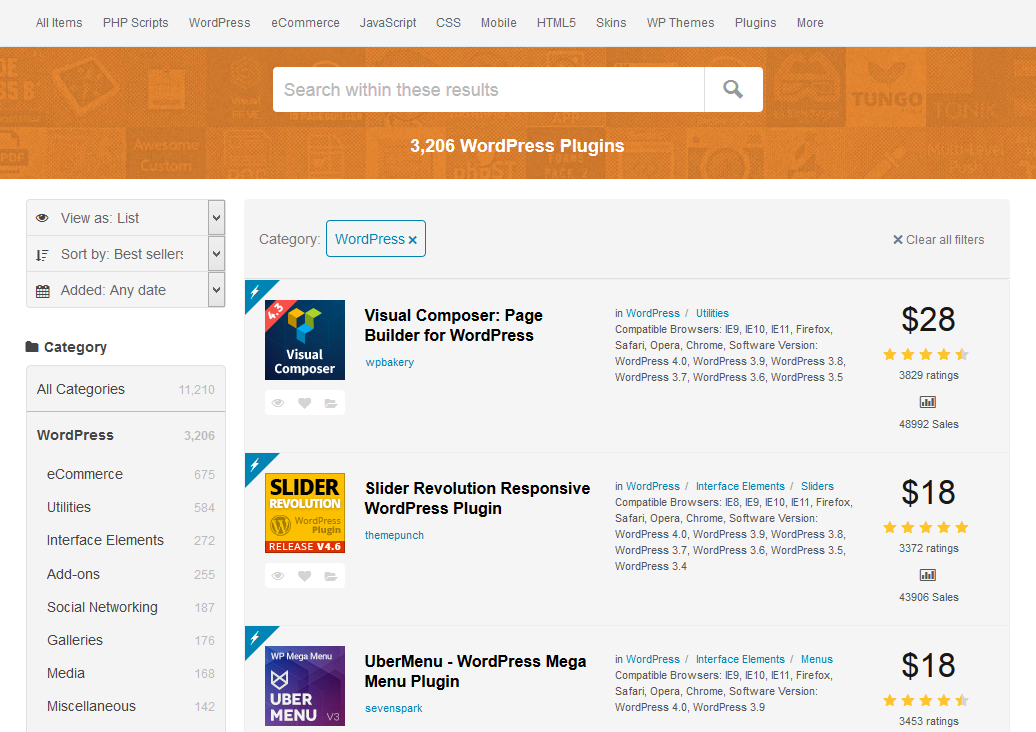
Task: Click Interface Elements link in UberMenu breadcrumb
Action: 740,659
